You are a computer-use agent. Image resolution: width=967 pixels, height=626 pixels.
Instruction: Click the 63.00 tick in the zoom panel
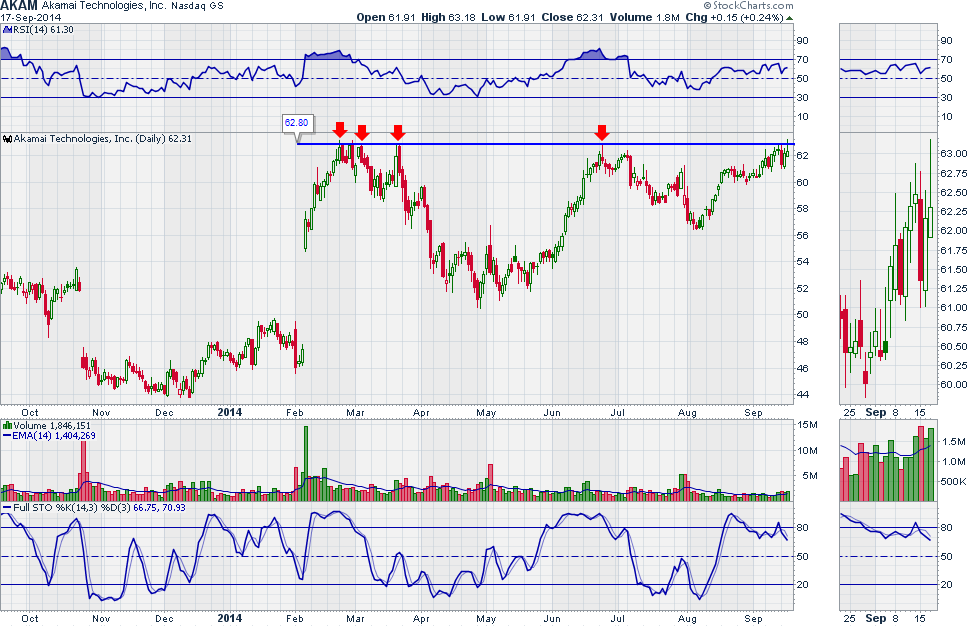[x=953, y=154]
